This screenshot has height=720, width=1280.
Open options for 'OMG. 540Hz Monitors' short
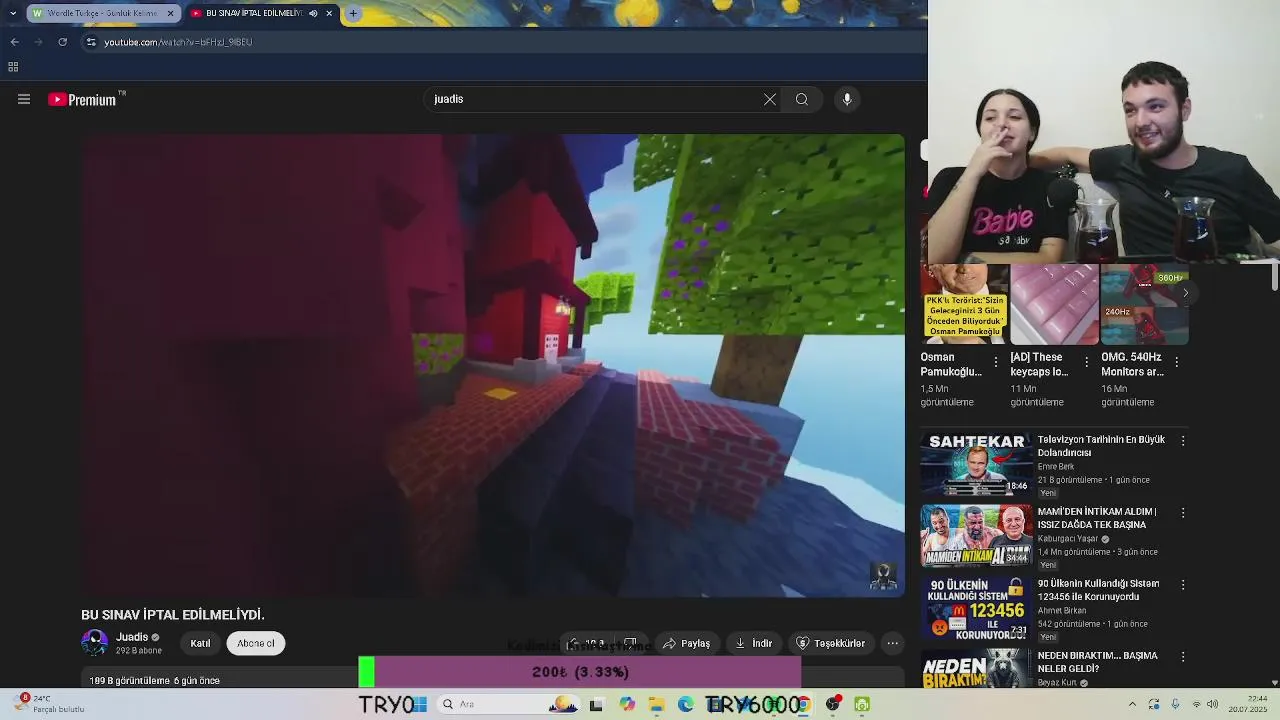1177,362
